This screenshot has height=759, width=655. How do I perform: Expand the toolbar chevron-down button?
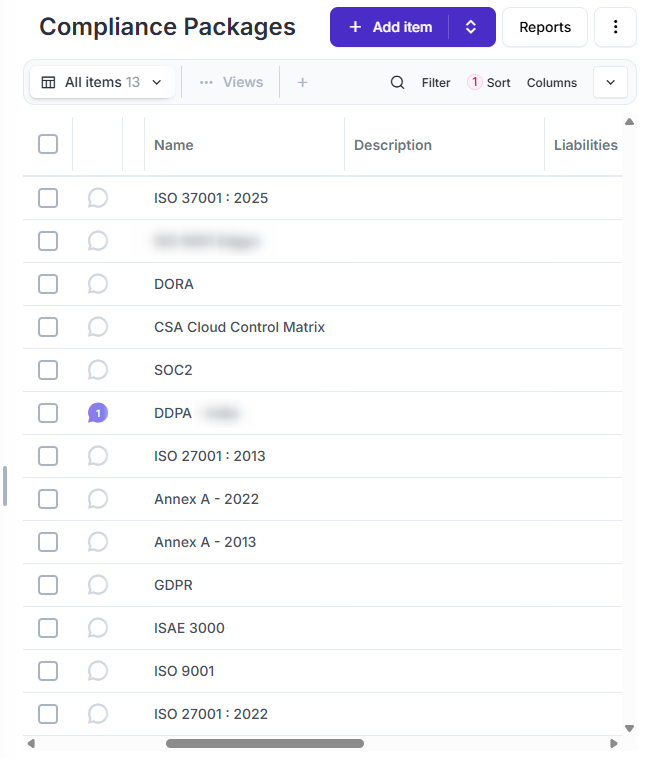pyautogui.click(x=610, y=82)
